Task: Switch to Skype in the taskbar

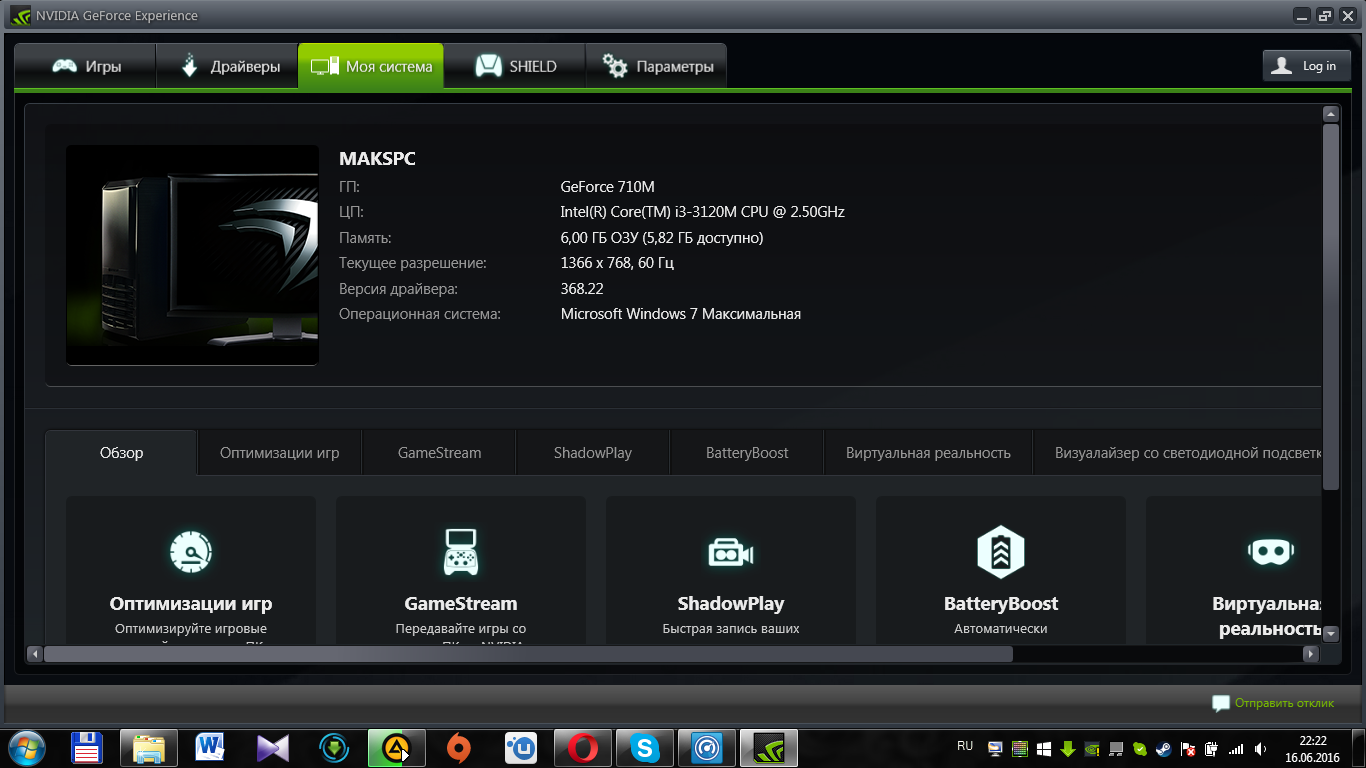Action: 645,748
